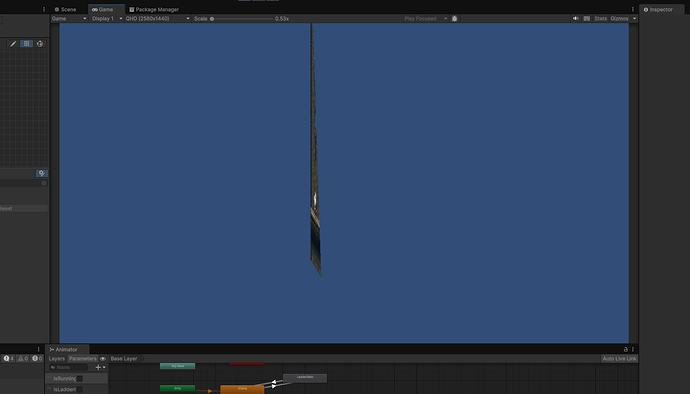The width and height of the screenshot is (690, 394).
Task: Check the IsRunning parameter checkbox
Action: (x=80, y=379)
